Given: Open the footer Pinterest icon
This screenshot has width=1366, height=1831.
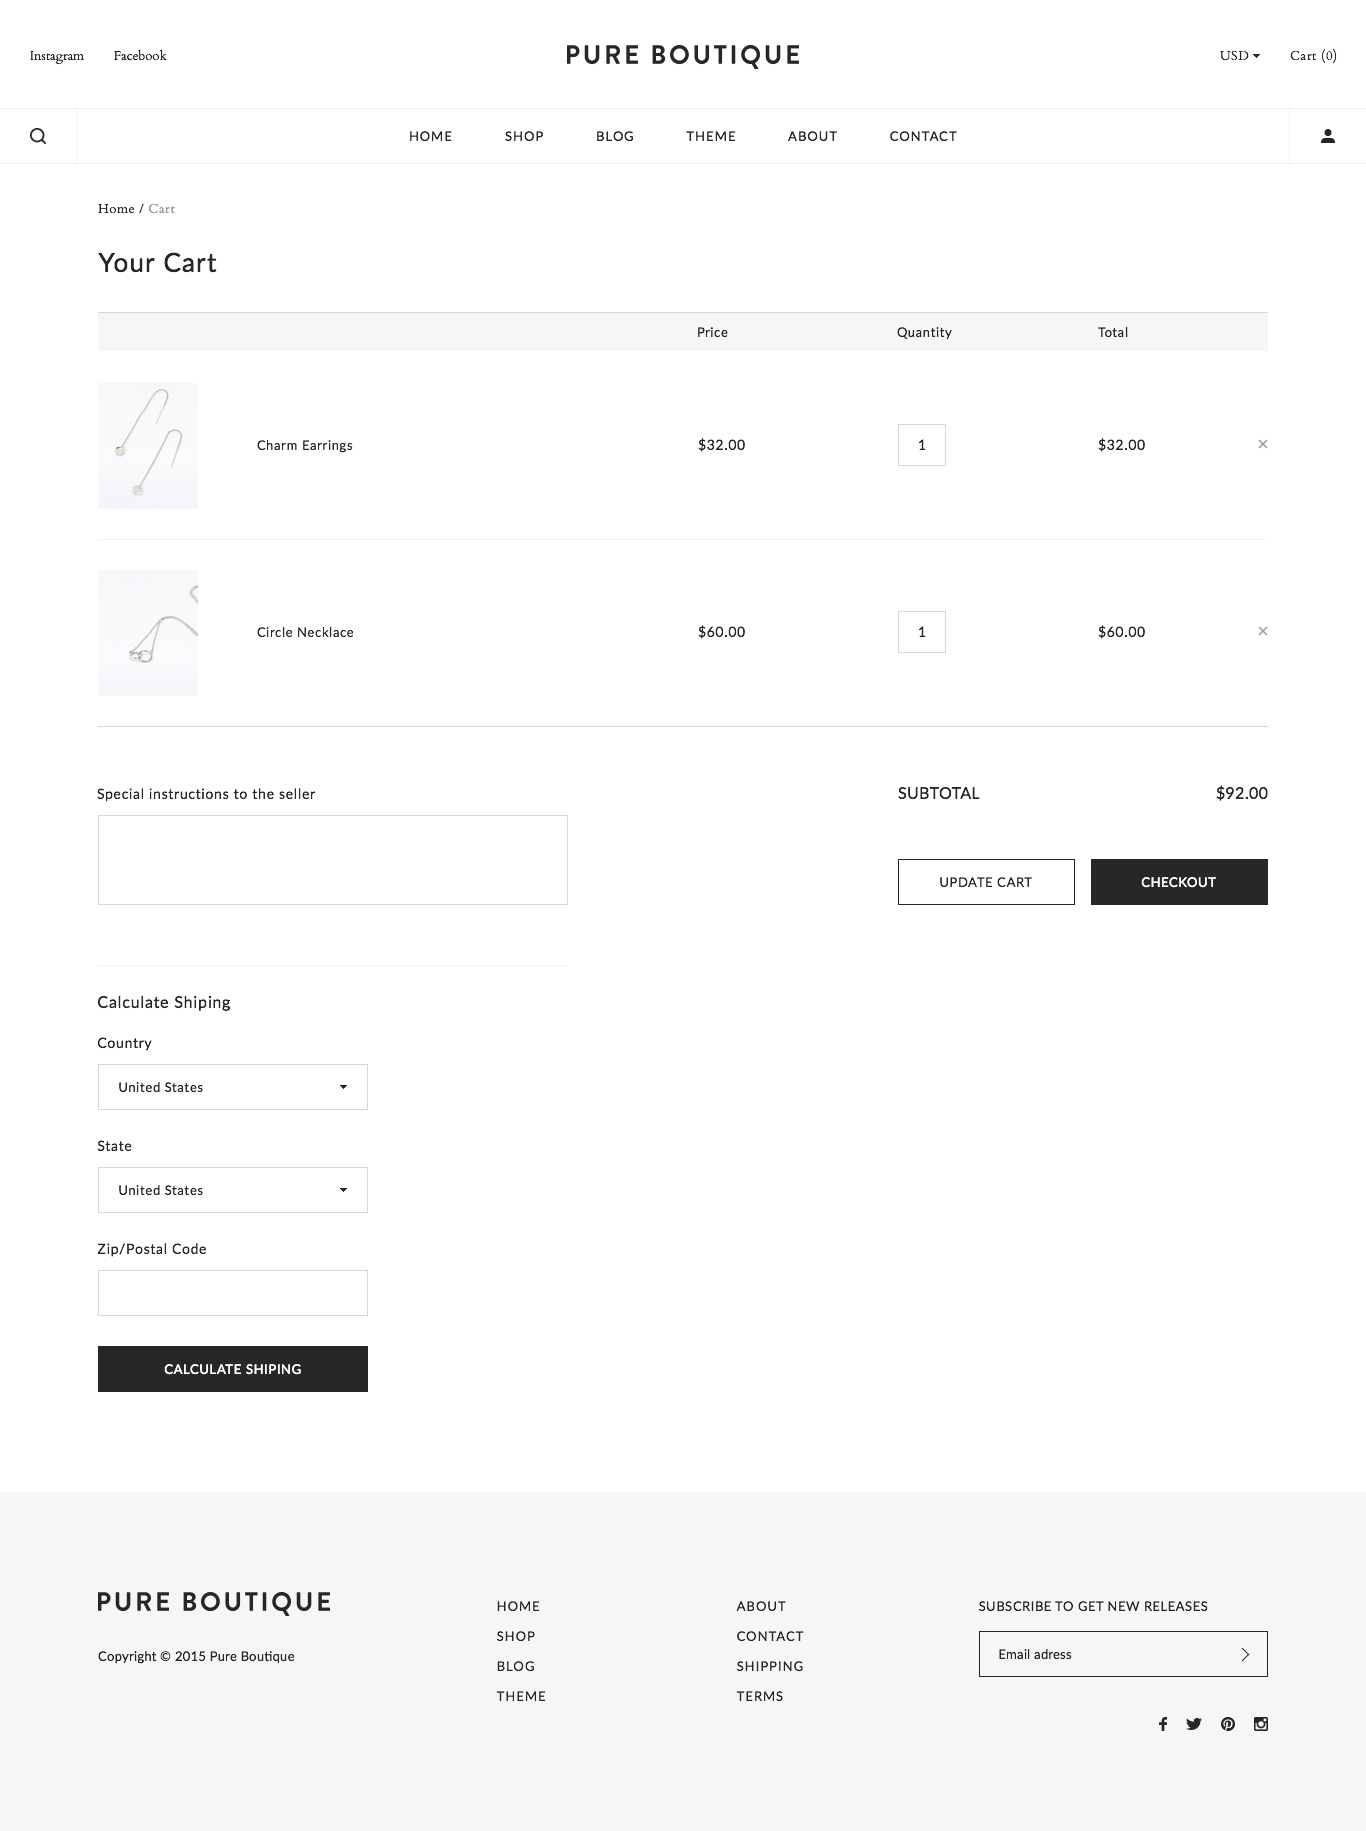Looking at the screenshot, I should [1228, 1724].
